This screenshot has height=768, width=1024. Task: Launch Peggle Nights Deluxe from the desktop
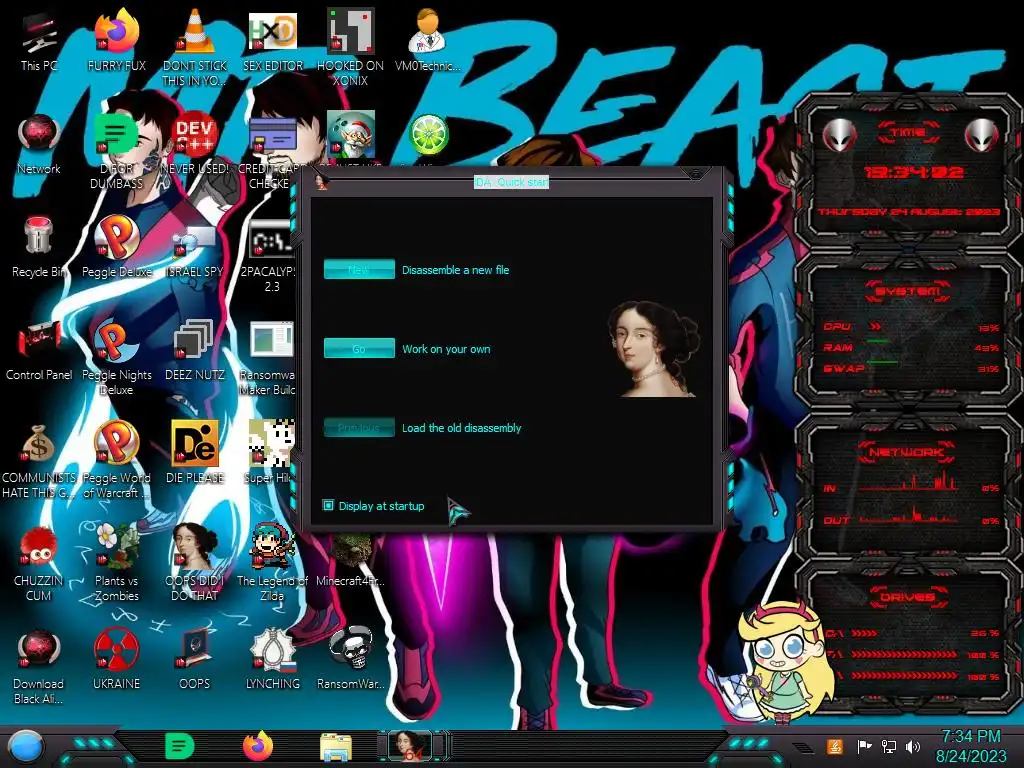(117, 358)
